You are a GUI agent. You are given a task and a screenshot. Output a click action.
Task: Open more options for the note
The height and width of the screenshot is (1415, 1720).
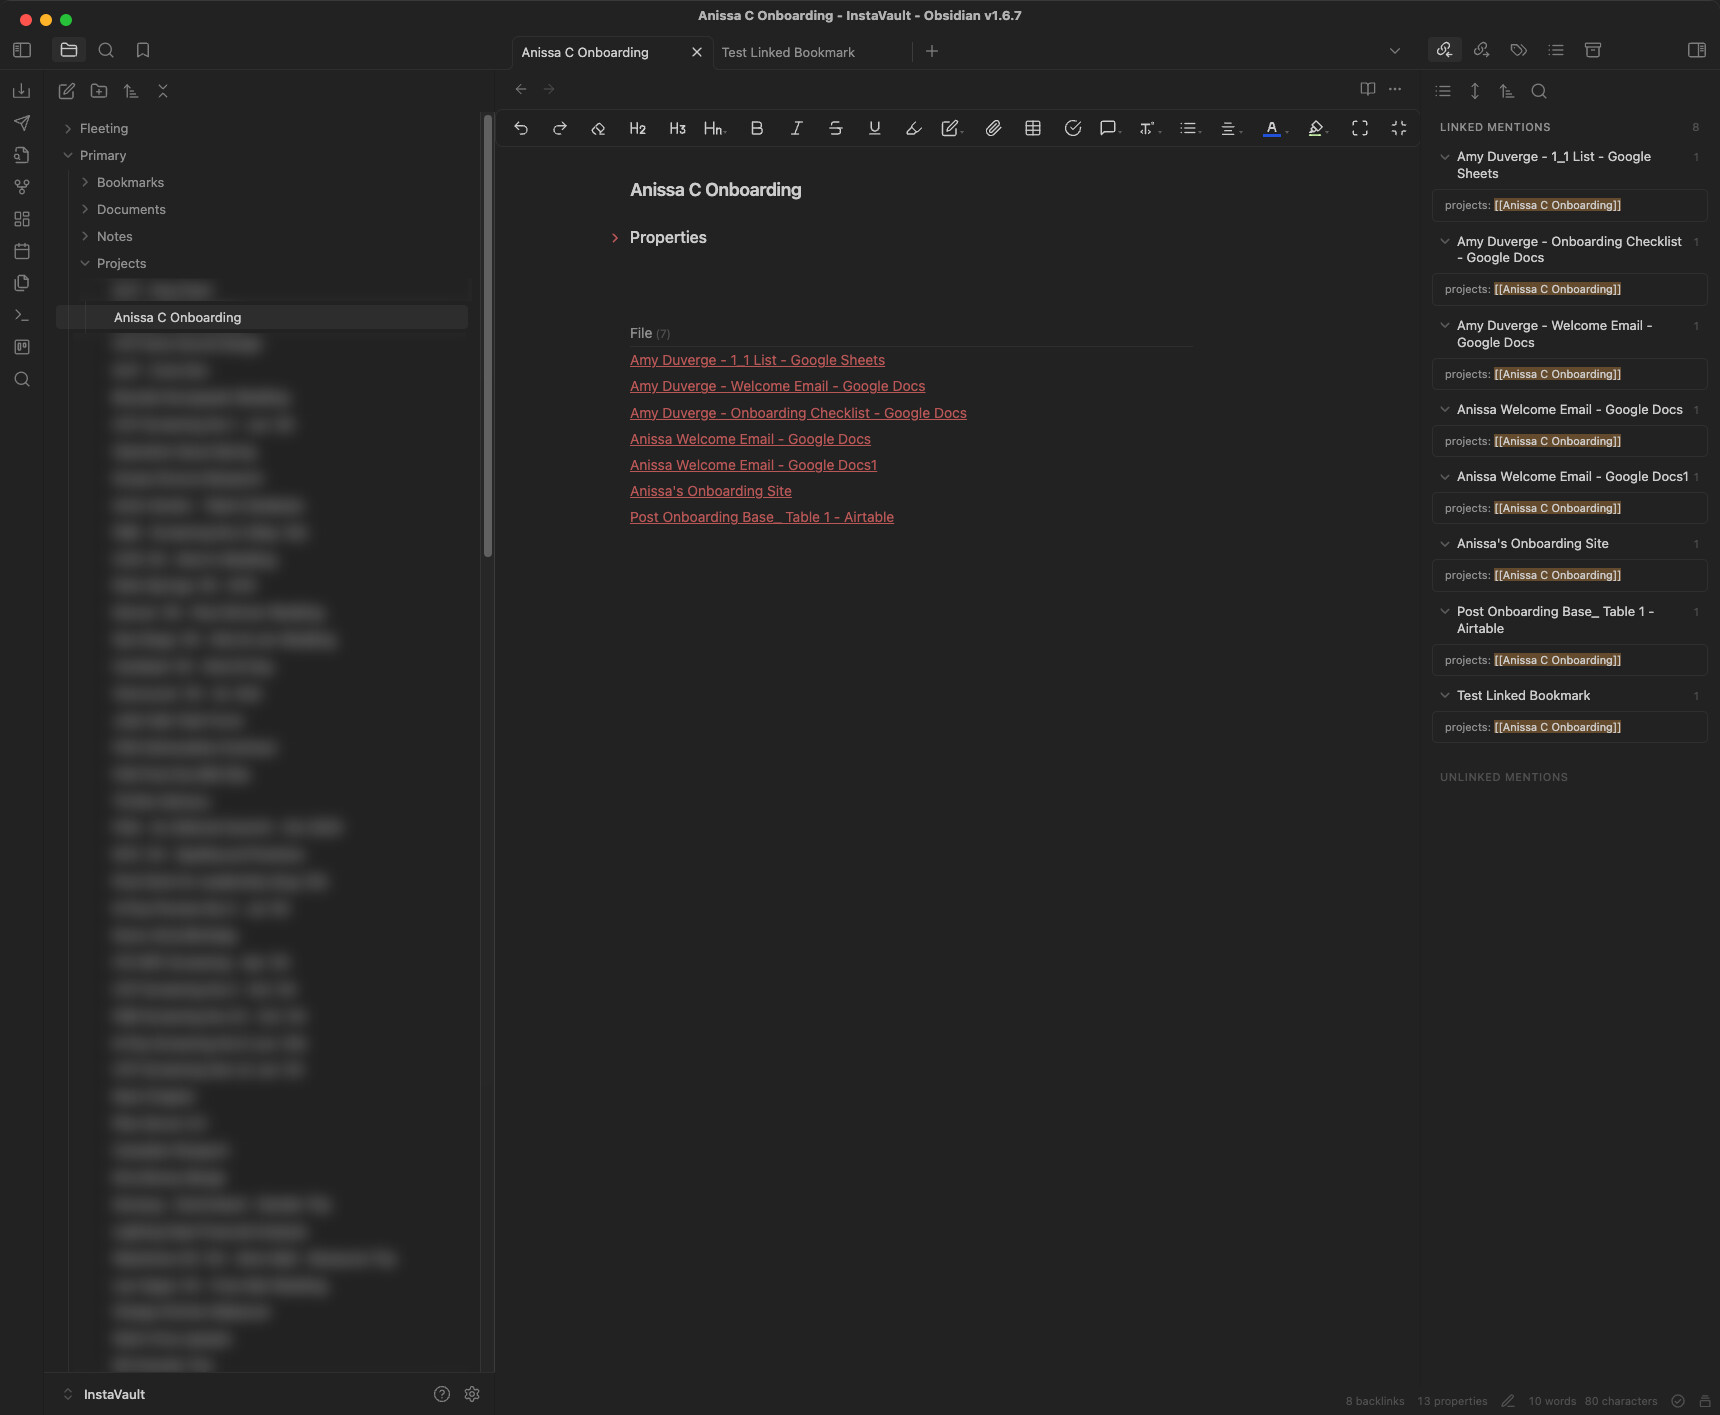click(1395, 89)
